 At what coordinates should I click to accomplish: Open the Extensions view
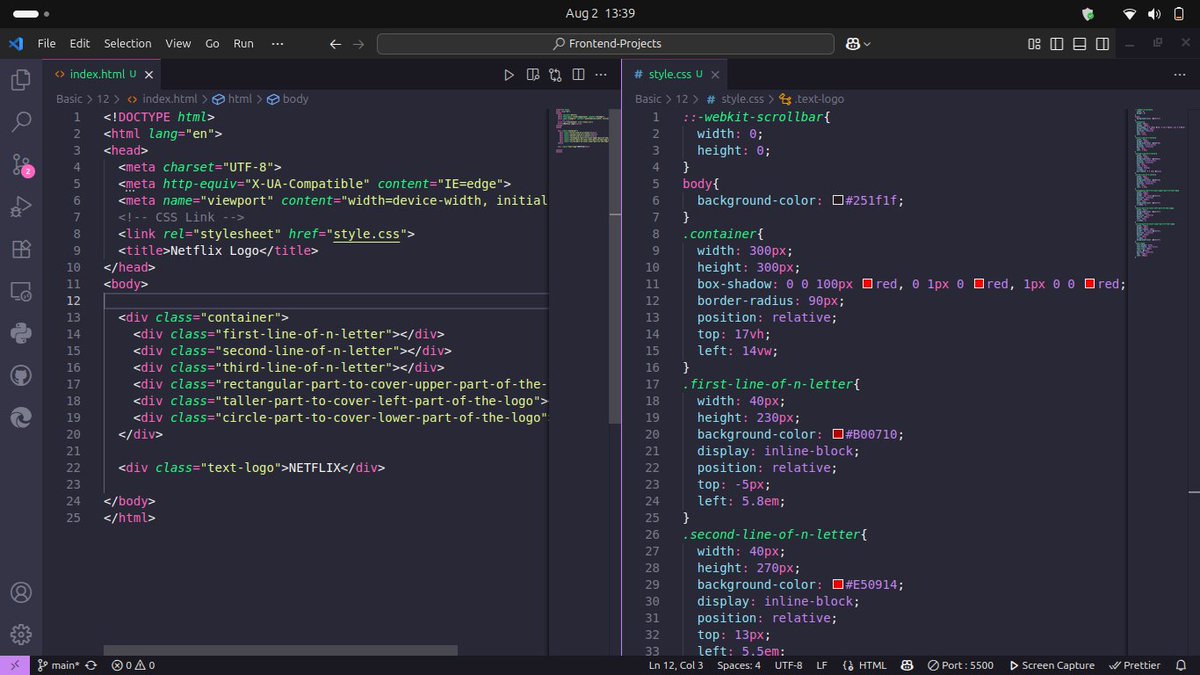tap(20, 249)
